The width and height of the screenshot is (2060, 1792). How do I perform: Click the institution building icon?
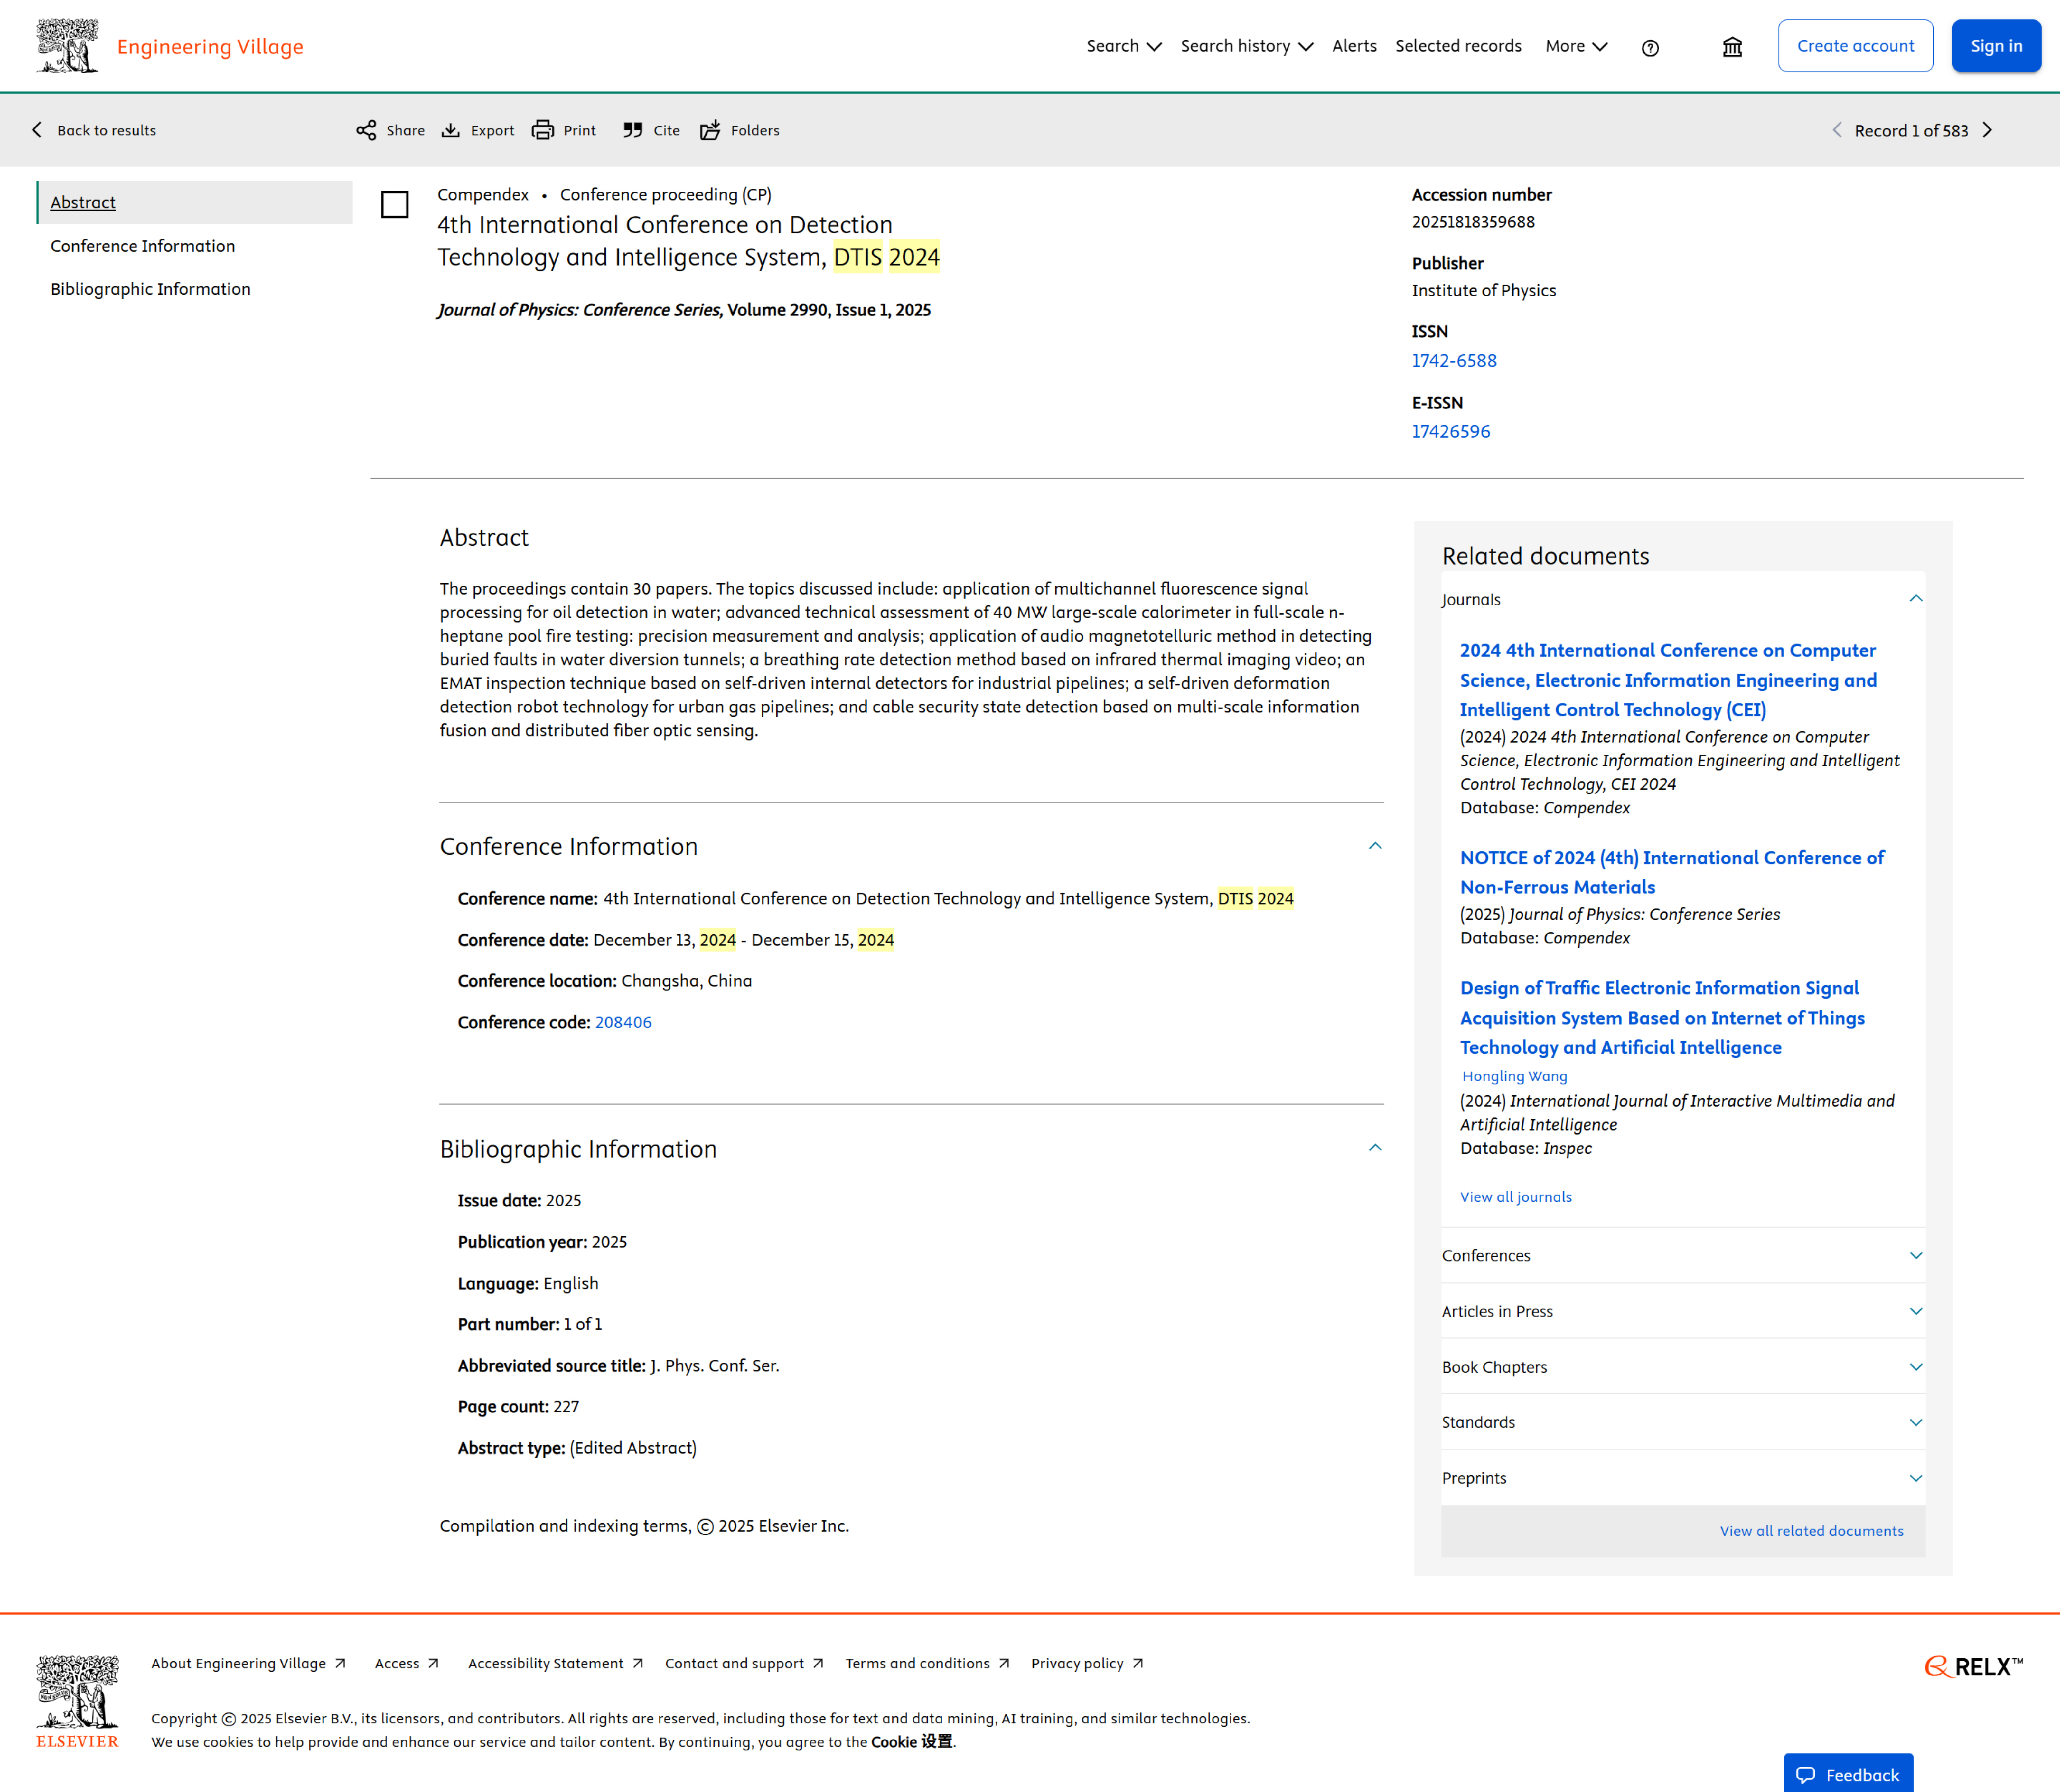point(1732,47)
